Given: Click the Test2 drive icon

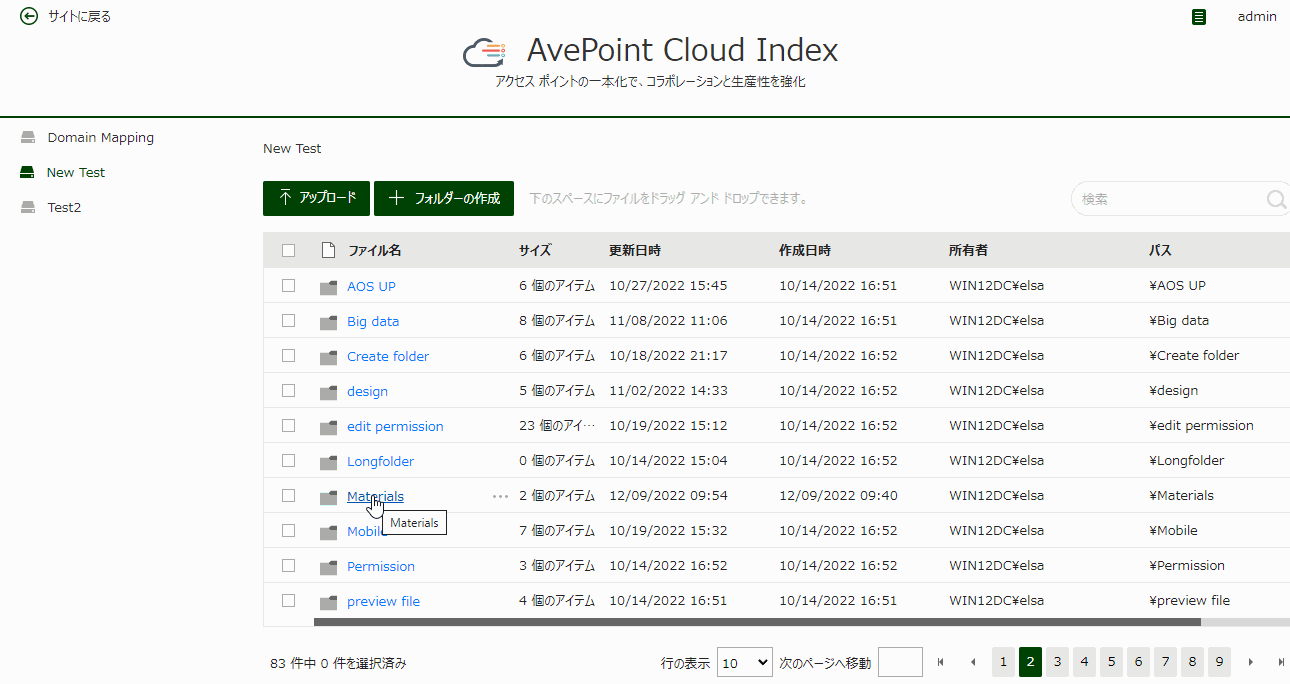Looking at the screenshot, I should [x=28, y=208].
